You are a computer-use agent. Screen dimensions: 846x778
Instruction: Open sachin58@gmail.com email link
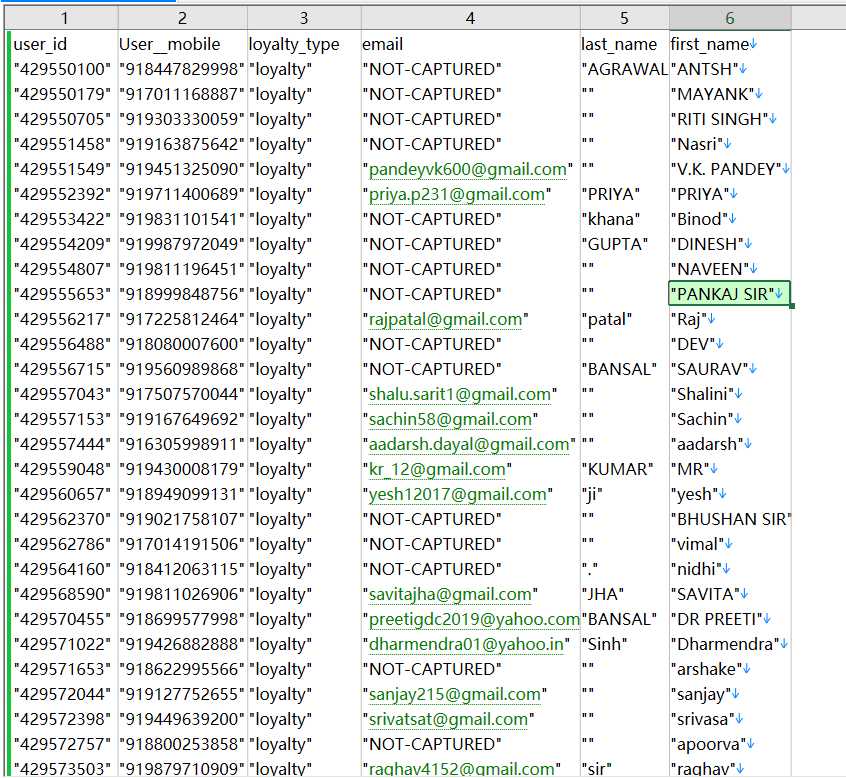[450, 419]
